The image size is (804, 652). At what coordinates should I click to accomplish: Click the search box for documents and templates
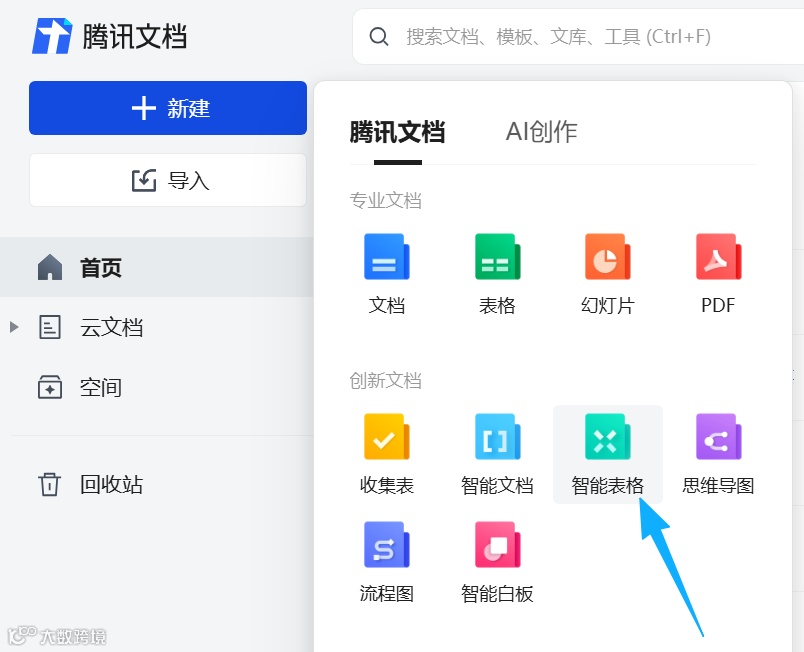coord(578,36)
